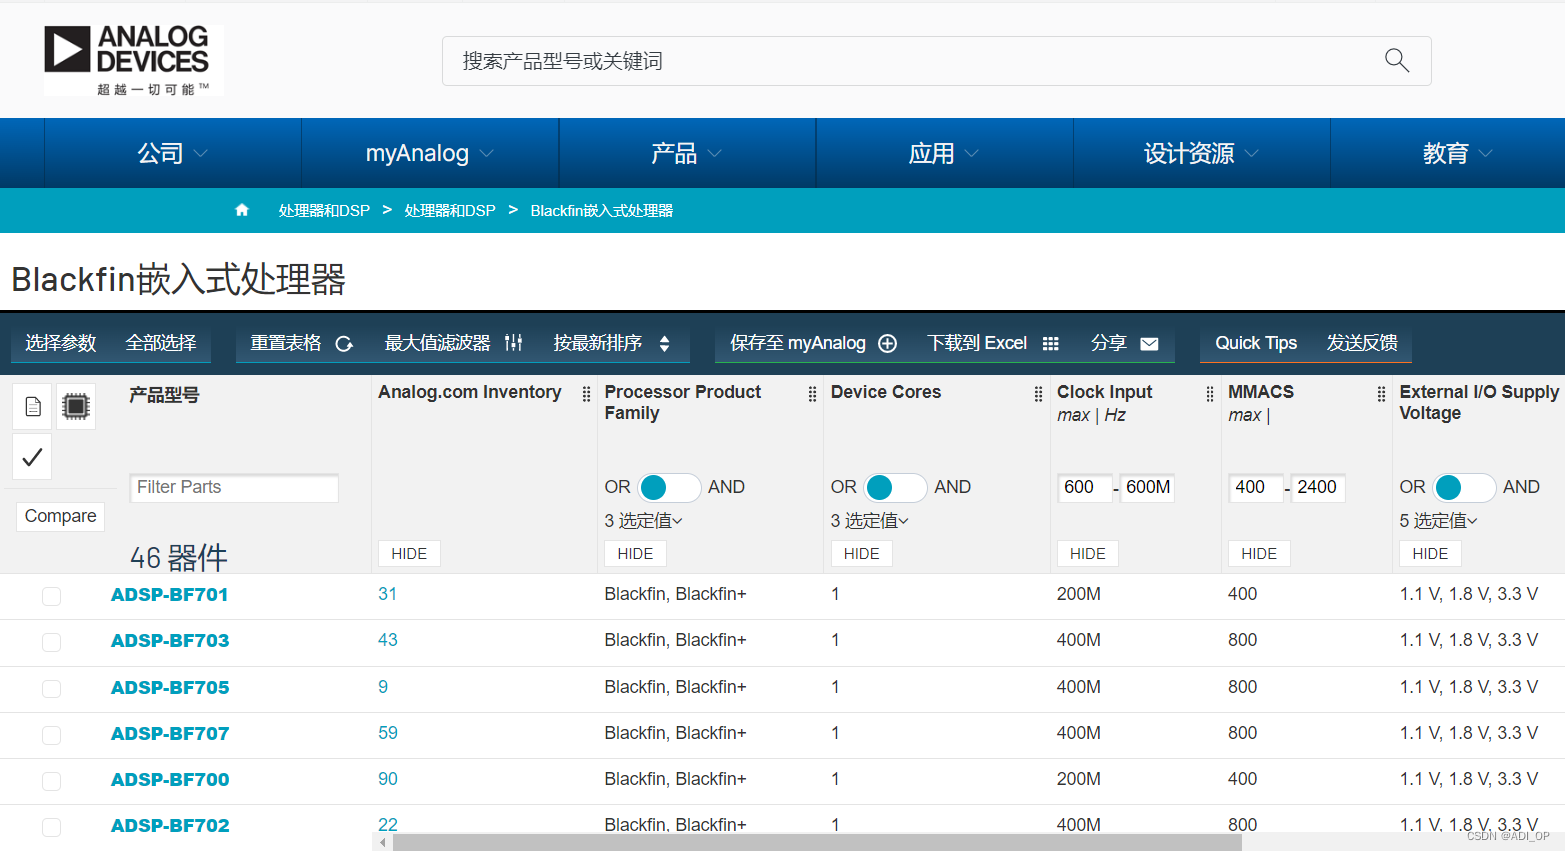The width and height of the screenshot is (1565, 851).
Task: Check the ADSP-BF701 row checkbox
Action: (51, 596)
